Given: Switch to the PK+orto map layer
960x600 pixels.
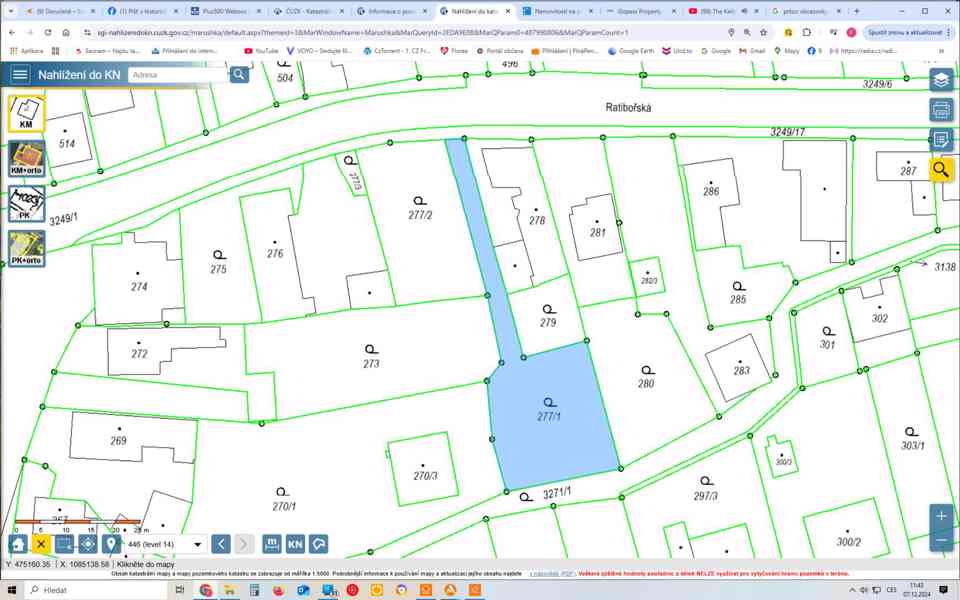Looking at the screenshot, I should (x=26, y=249).
